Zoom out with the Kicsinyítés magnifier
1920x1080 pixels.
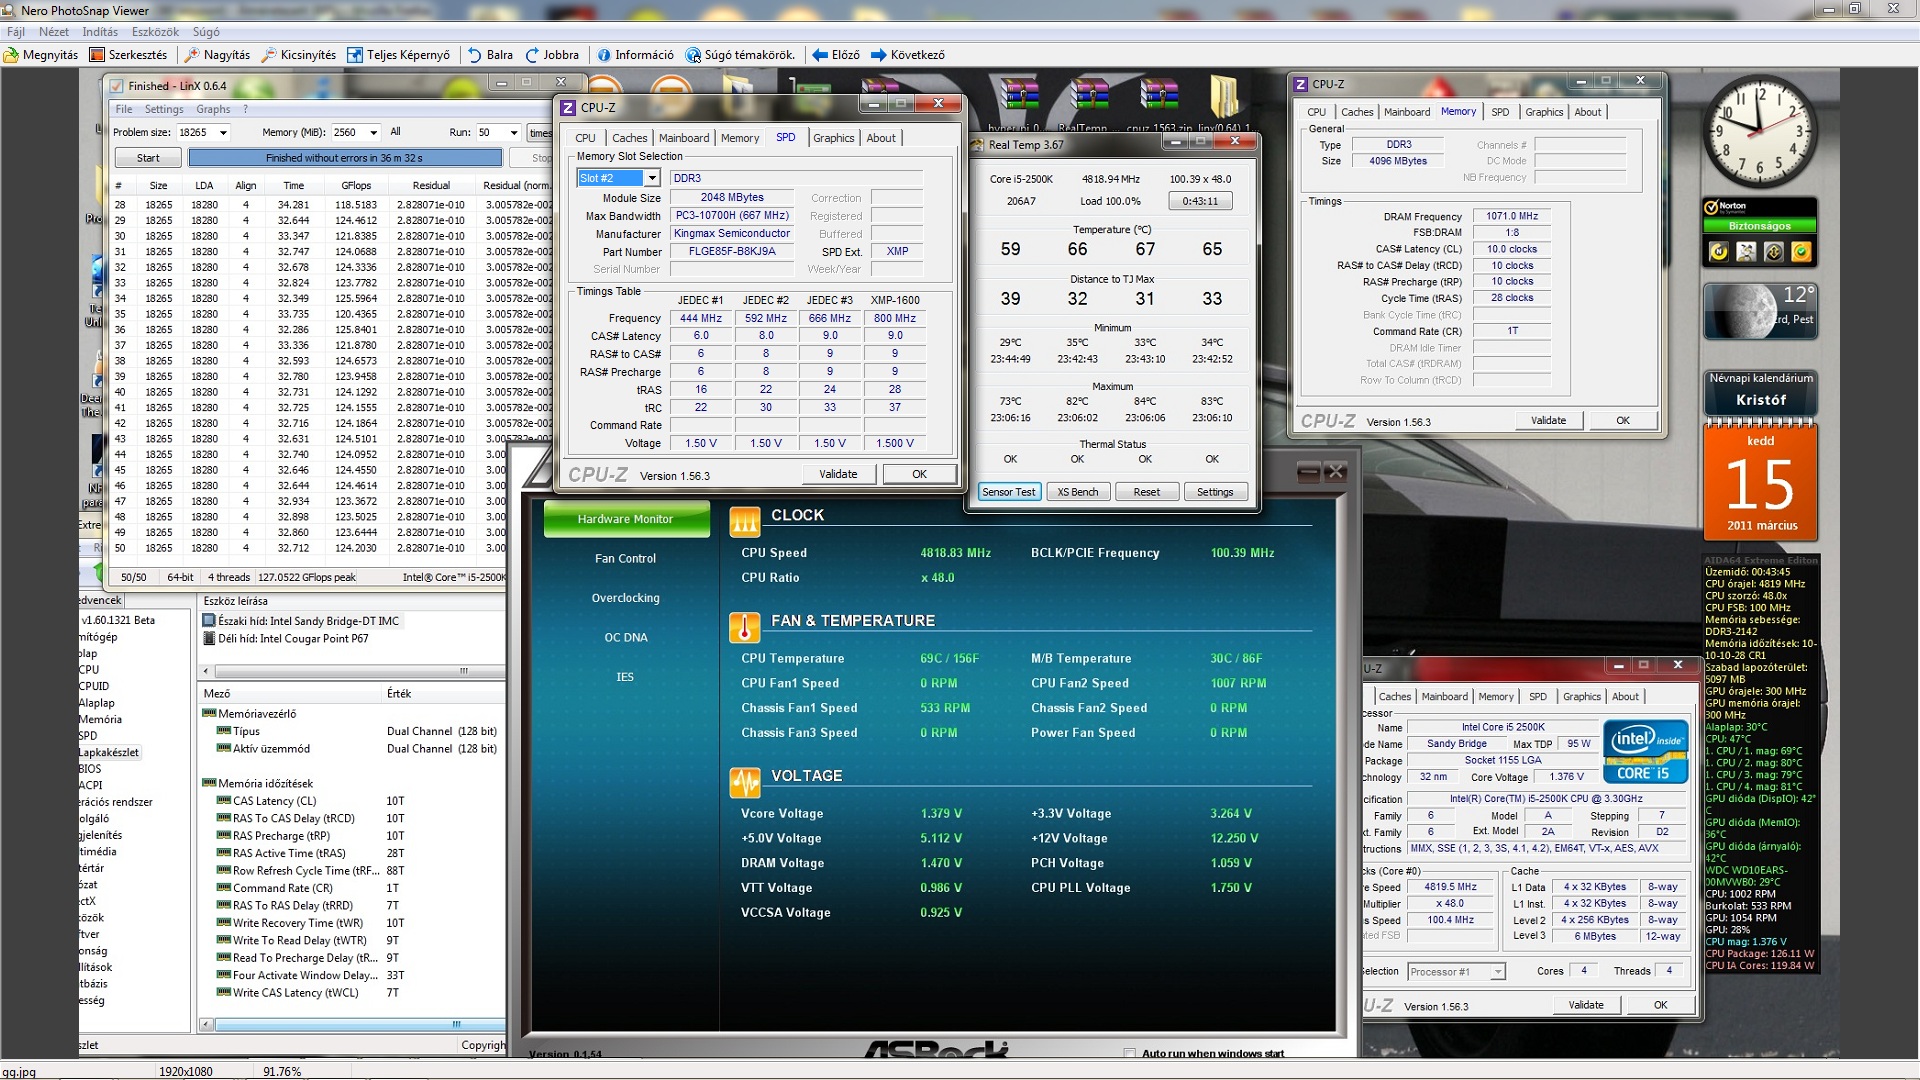[x=269, y=55]
